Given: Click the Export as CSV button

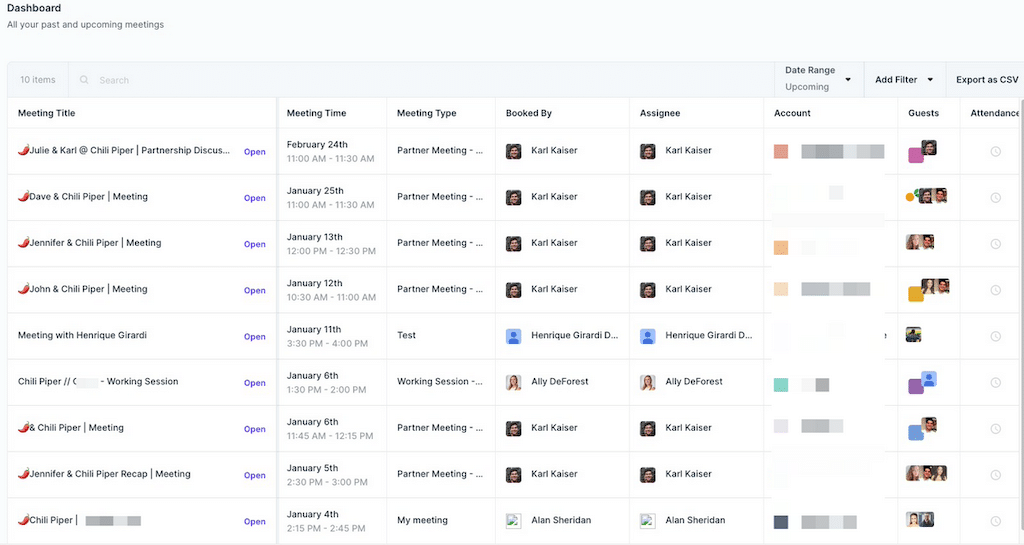Looking at the screenshot, I should pyautogui.click(x=986, y=80).
